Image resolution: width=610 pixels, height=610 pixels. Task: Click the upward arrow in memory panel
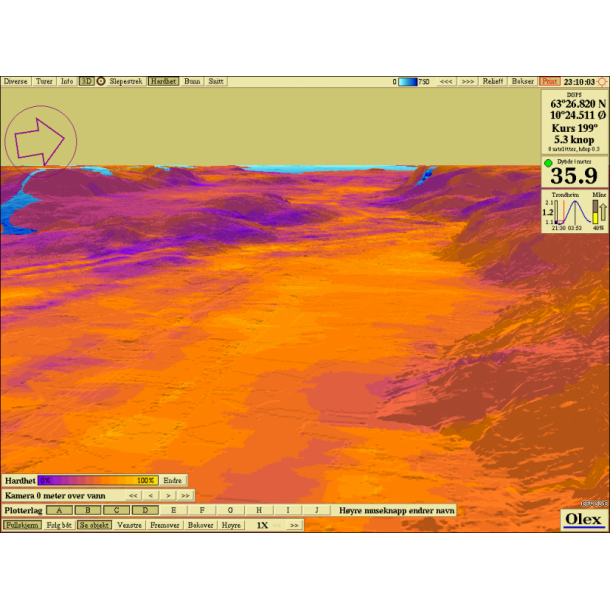pyautogui.click(x=603, y=210)
